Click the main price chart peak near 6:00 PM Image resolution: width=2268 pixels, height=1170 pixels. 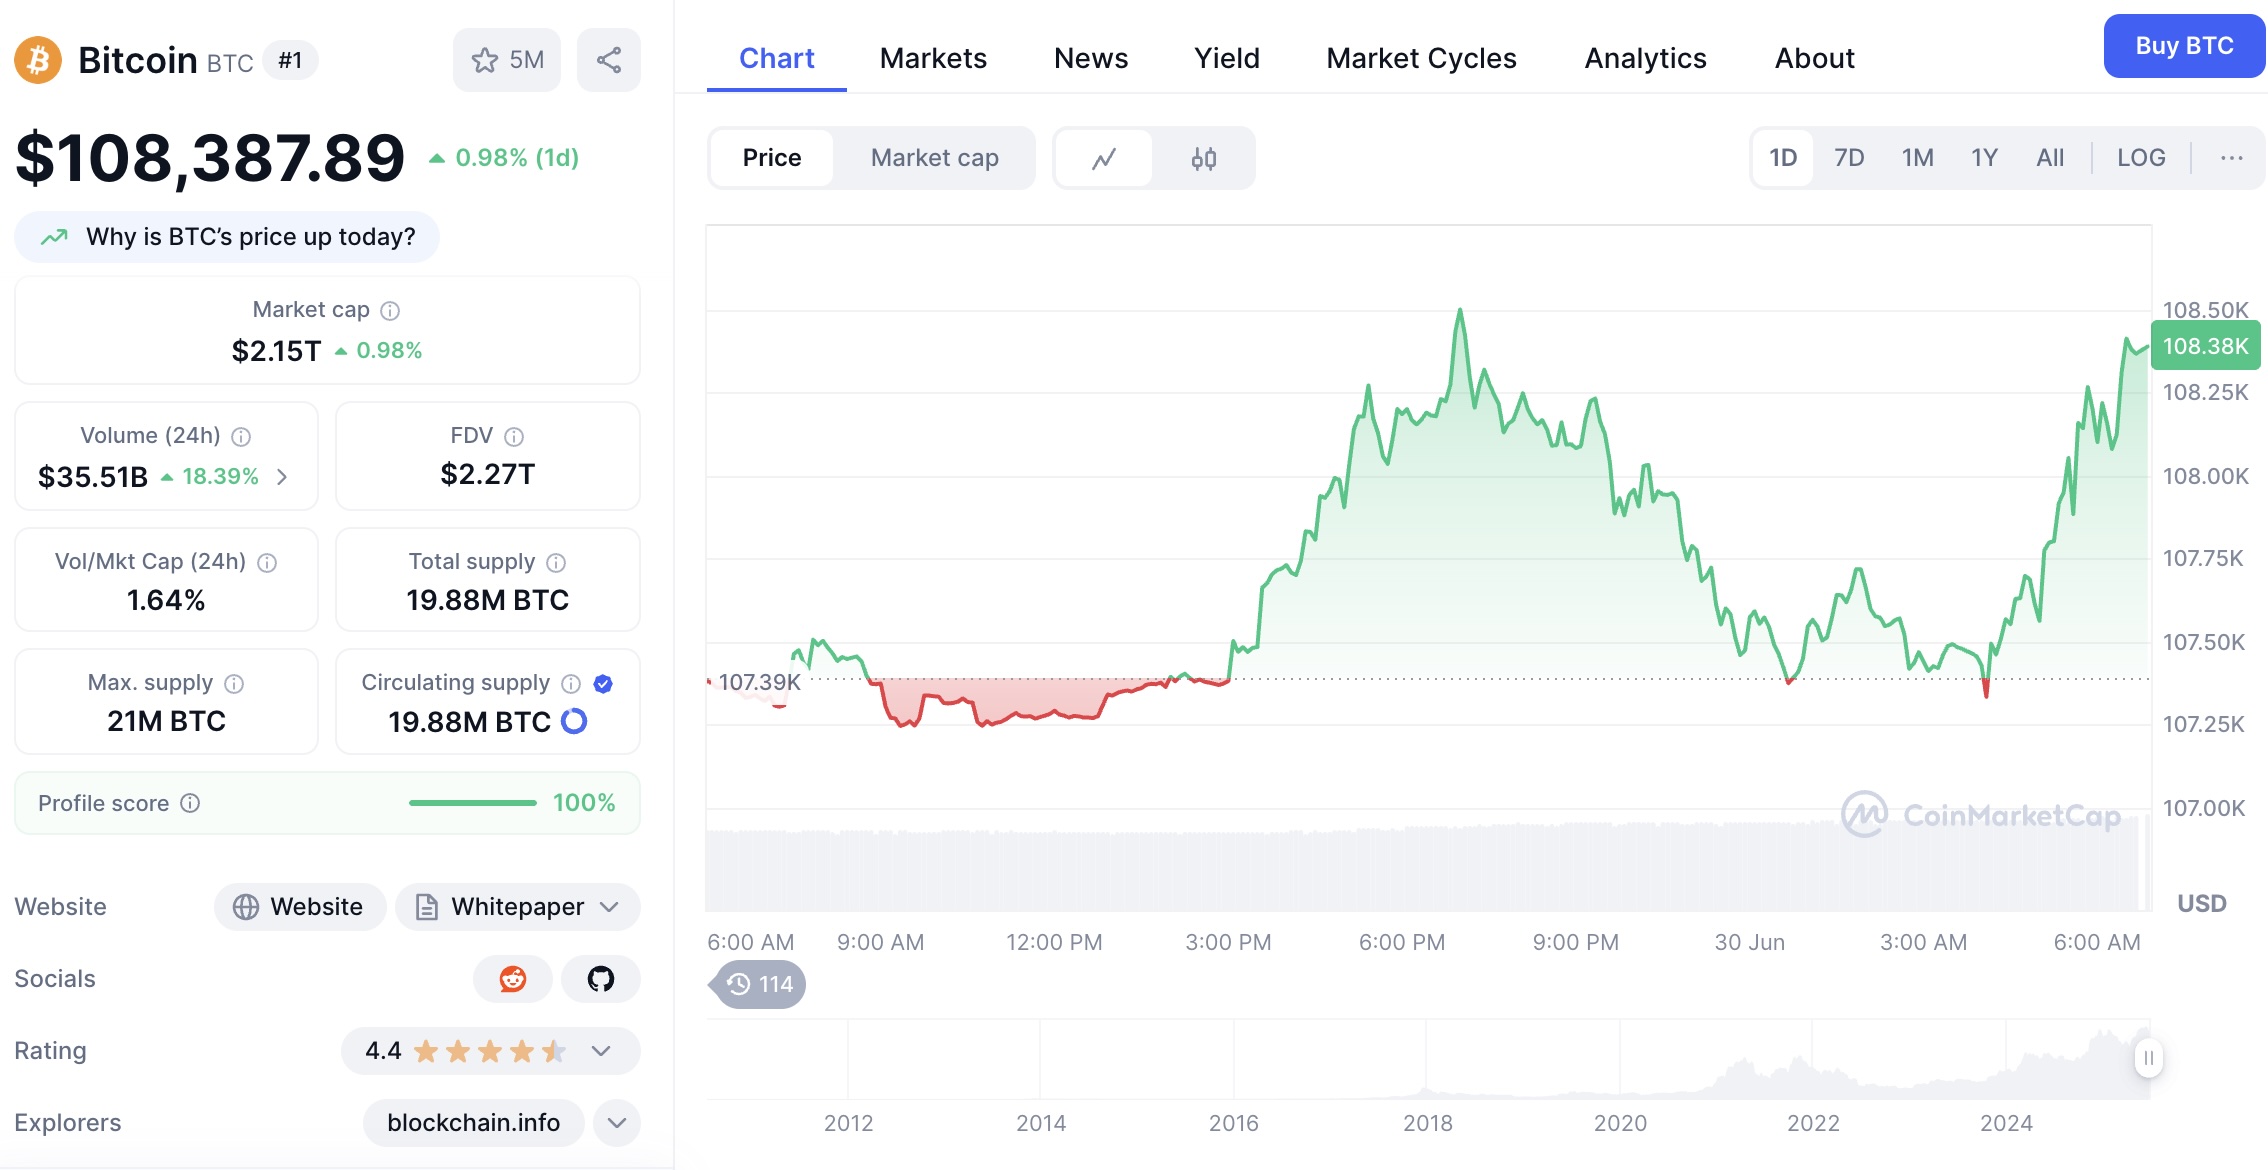1460,311
